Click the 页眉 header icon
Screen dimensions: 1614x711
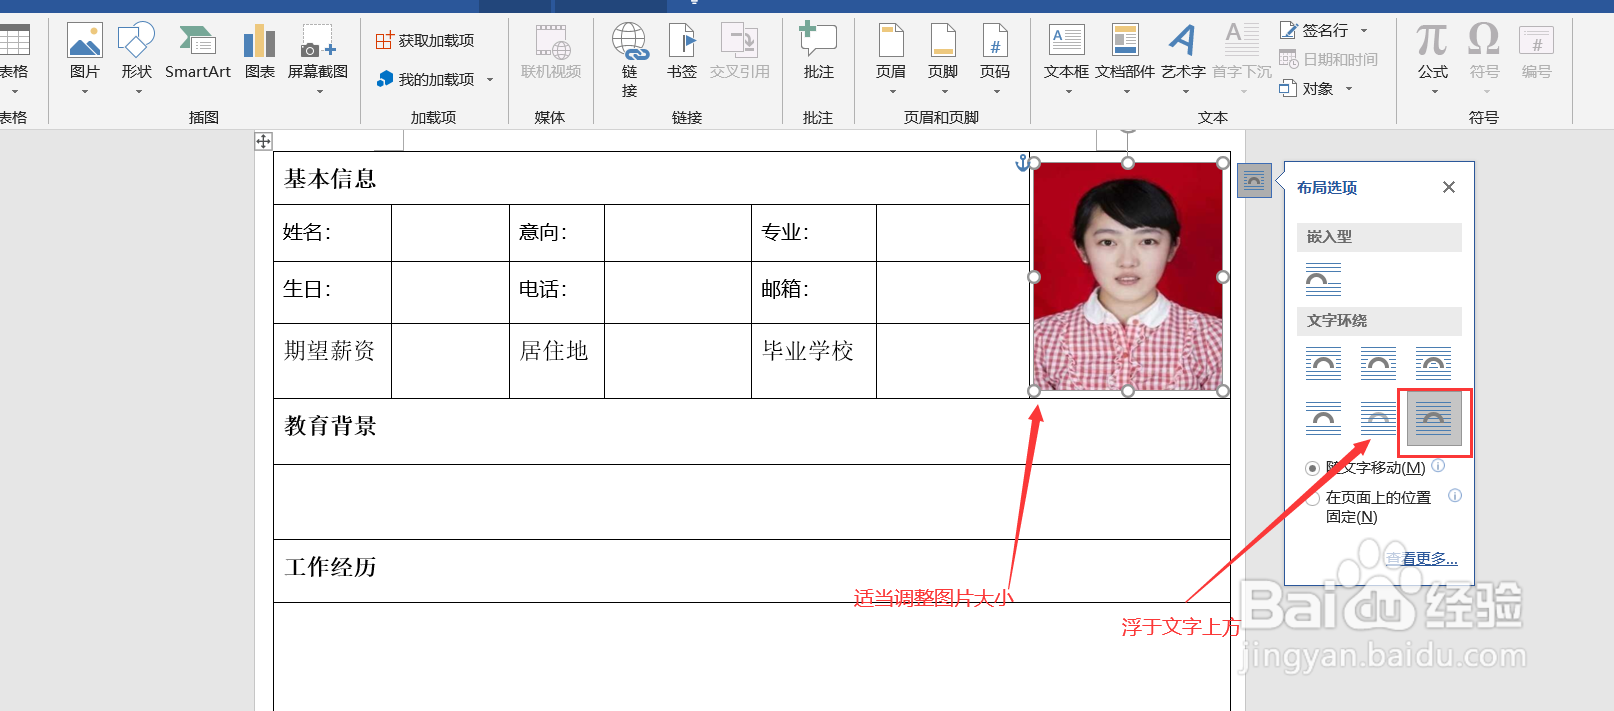coord(891,41)
